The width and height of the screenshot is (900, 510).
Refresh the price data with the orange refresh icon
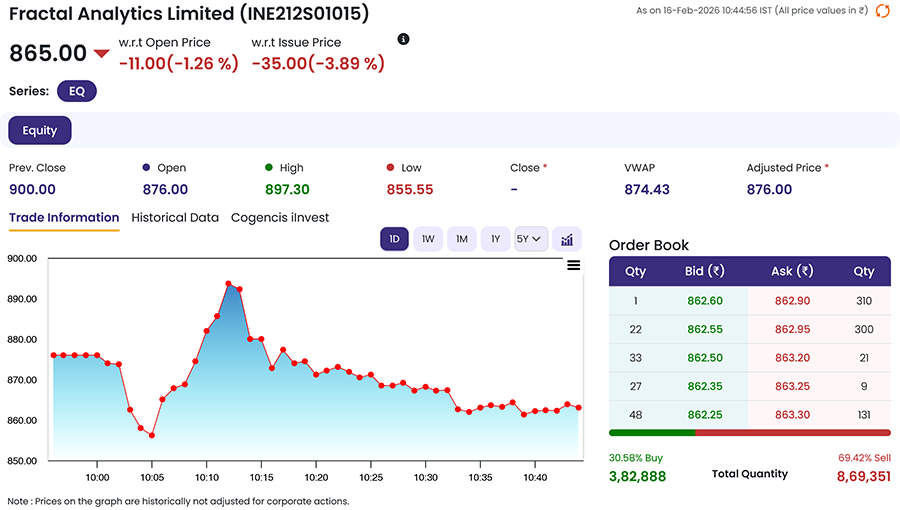point(882,11)
